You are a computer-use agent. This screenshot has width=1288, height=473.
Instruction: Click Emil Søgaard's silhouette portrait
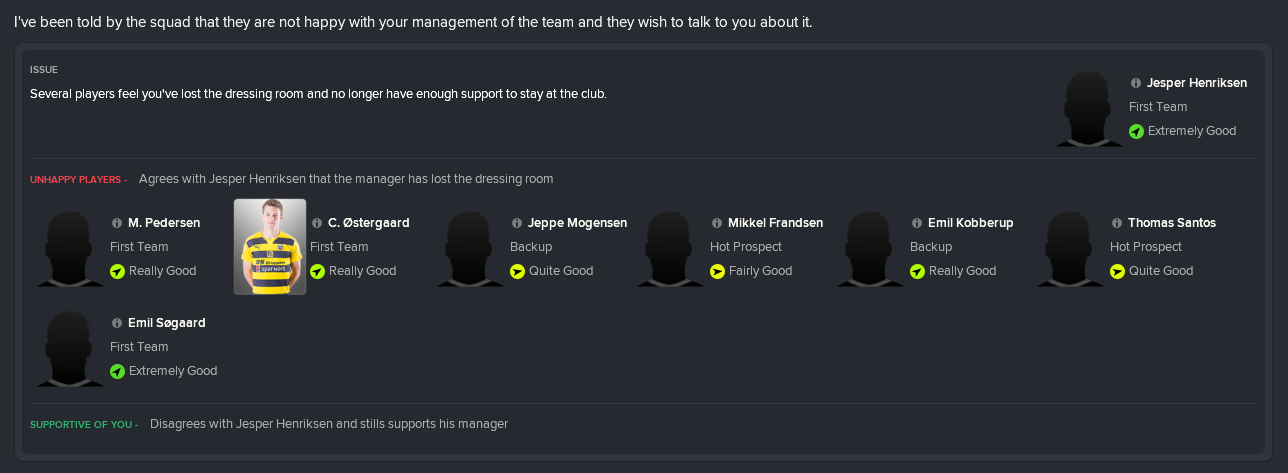point(70,348)
